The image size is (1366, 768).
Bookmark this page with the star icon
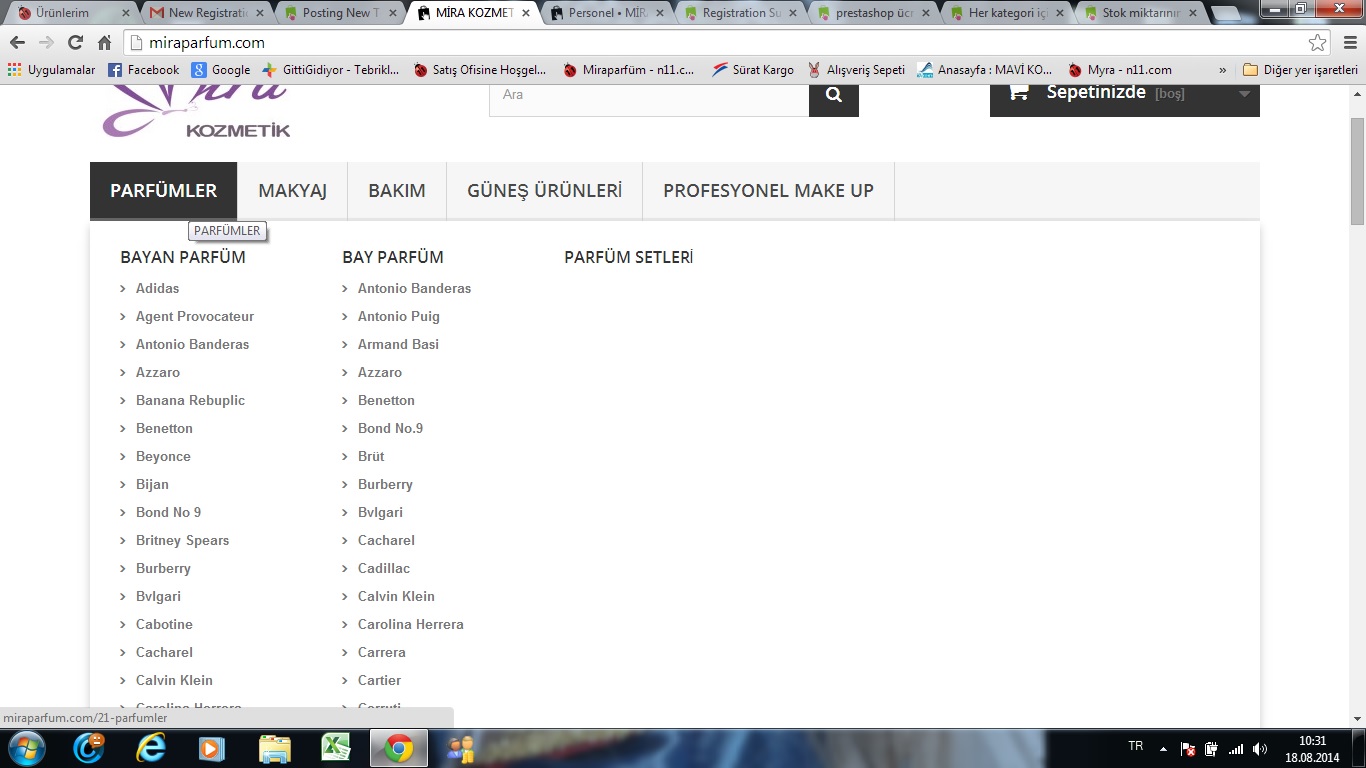(x=1318, y=43)
